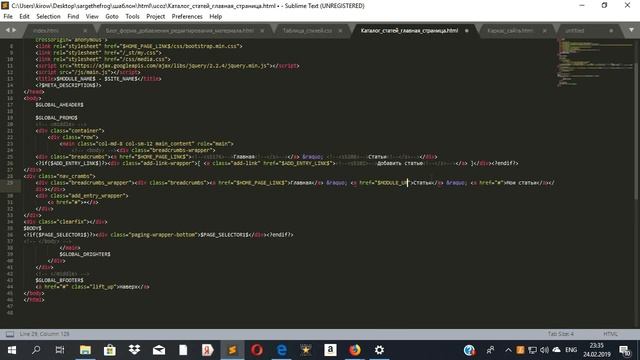
Task: Open Windows search from the taskbar
Action: (36, 350)
